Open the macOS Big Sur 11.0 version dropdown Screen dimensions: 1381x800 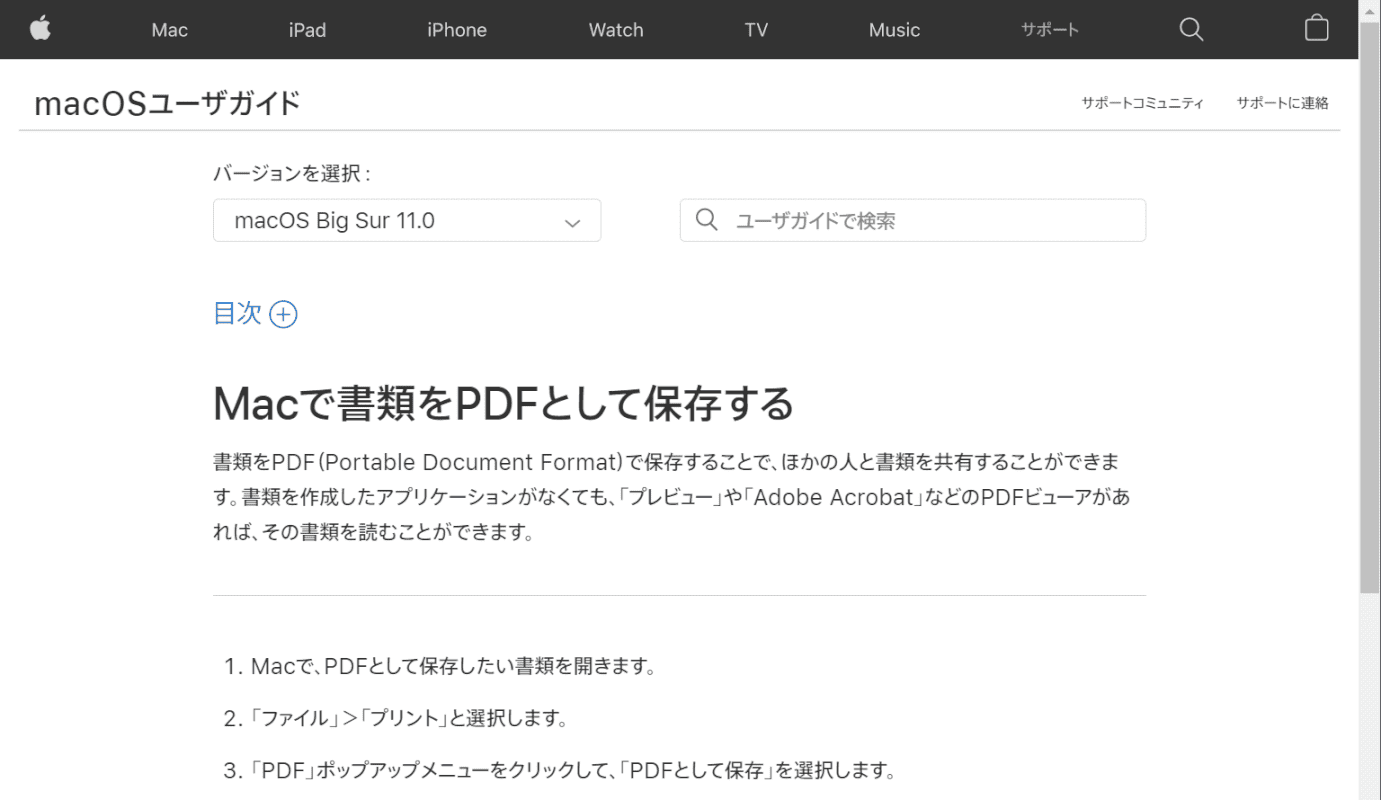(407, 220)
